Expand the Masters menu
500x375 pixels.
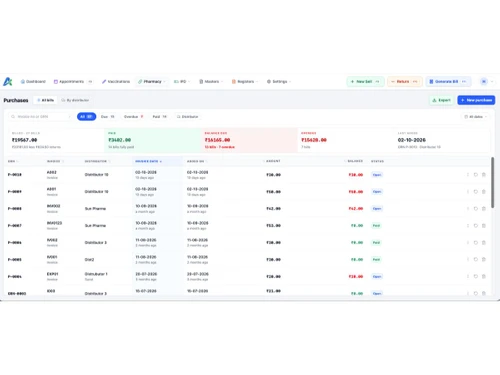(x=211, y=81)
